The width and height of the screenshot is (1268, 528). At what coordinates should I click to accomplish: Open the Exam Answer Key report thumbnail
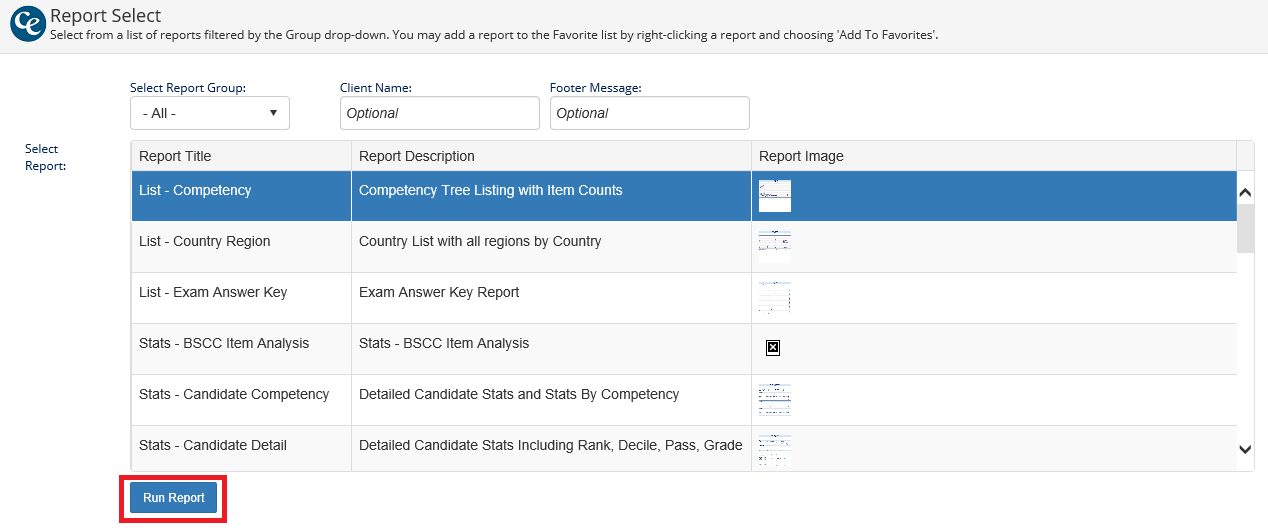[775, 297]
